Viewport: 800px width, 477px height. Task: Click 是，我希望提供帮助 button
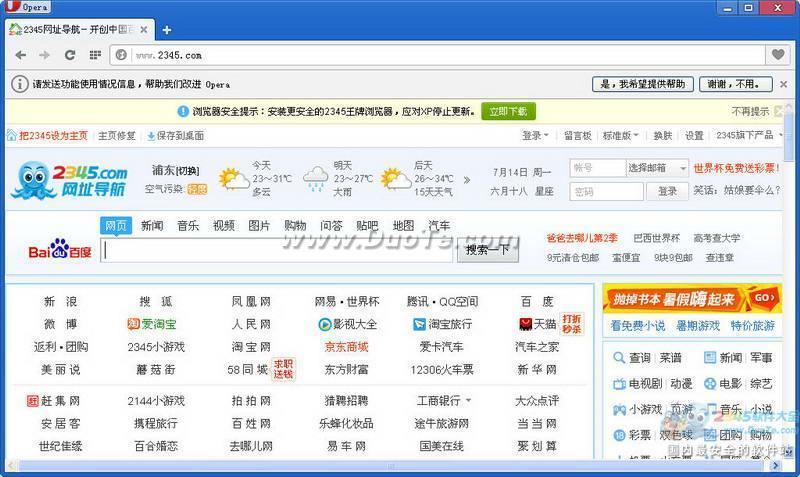pyautogui.click(x=643, y=84)
